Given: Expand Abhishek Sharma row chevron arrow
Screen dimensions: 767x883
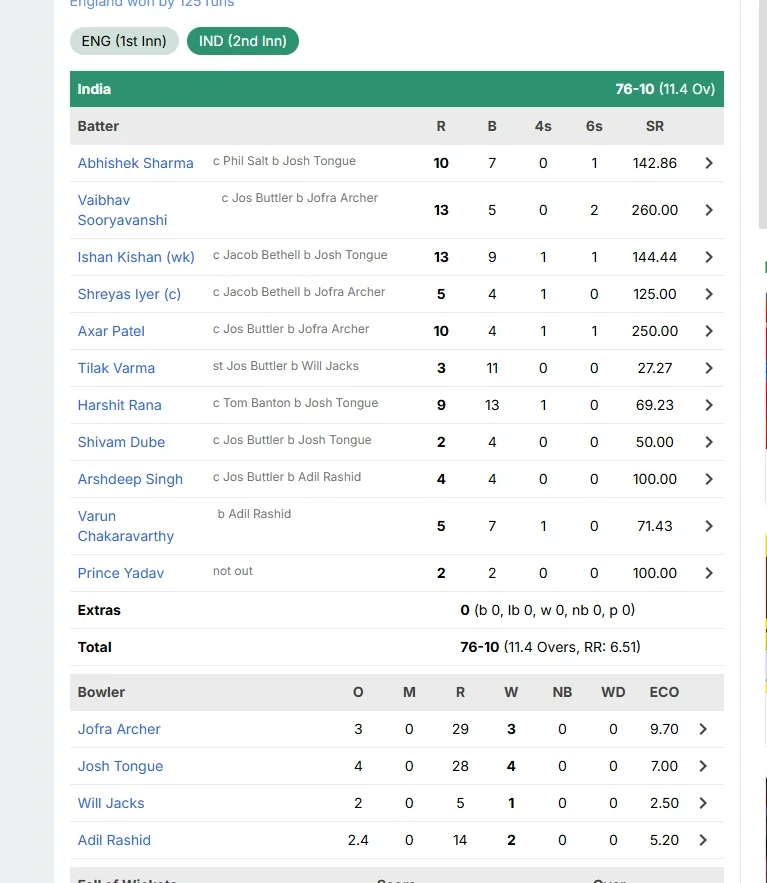Looking at the screenshot, I should point(709,163).
